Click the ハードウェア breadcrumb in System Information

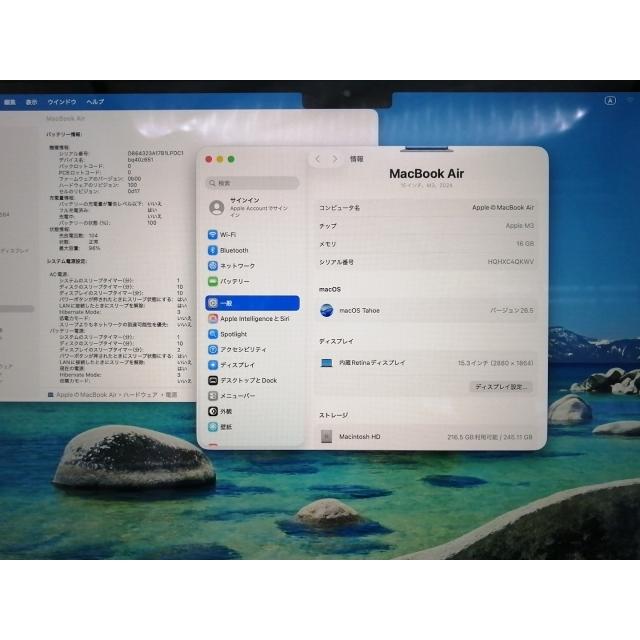140,395
